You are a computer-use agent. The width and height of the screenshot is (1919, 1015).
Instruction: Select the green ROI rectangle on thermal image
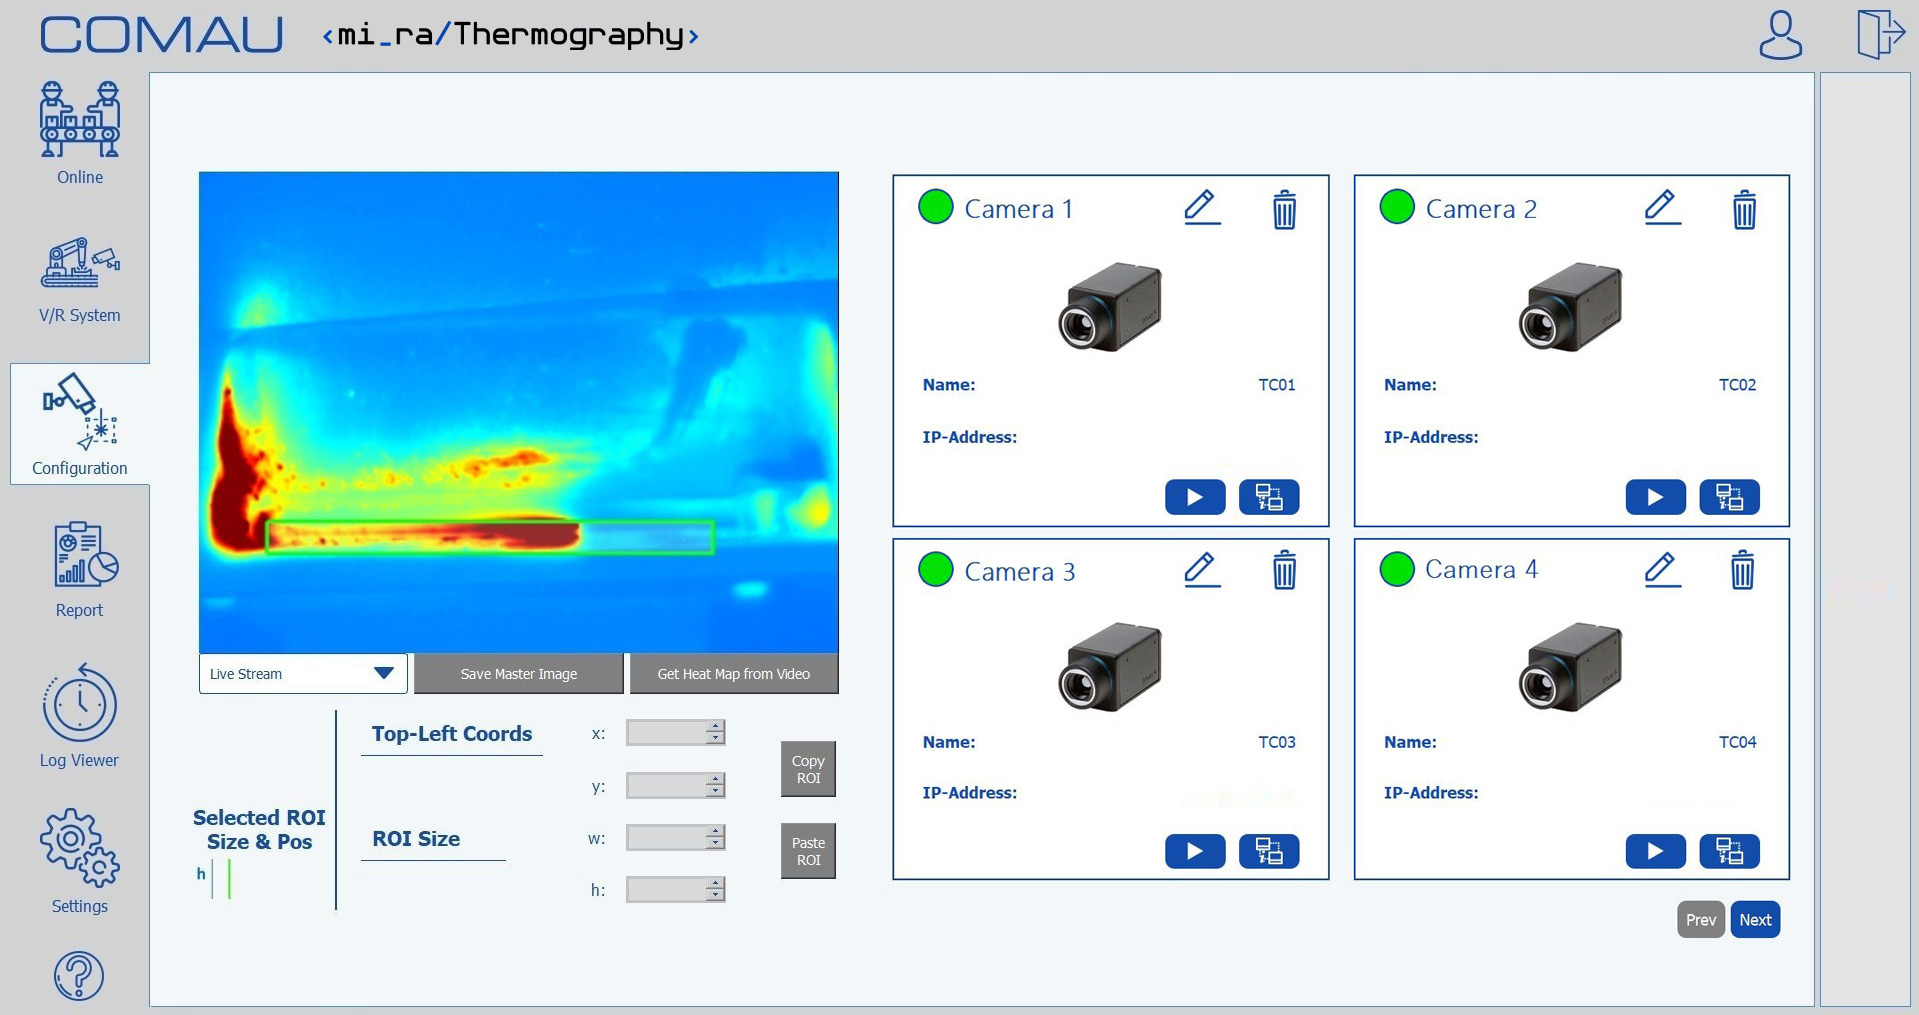pyautogui.click(x=489, y=537)
